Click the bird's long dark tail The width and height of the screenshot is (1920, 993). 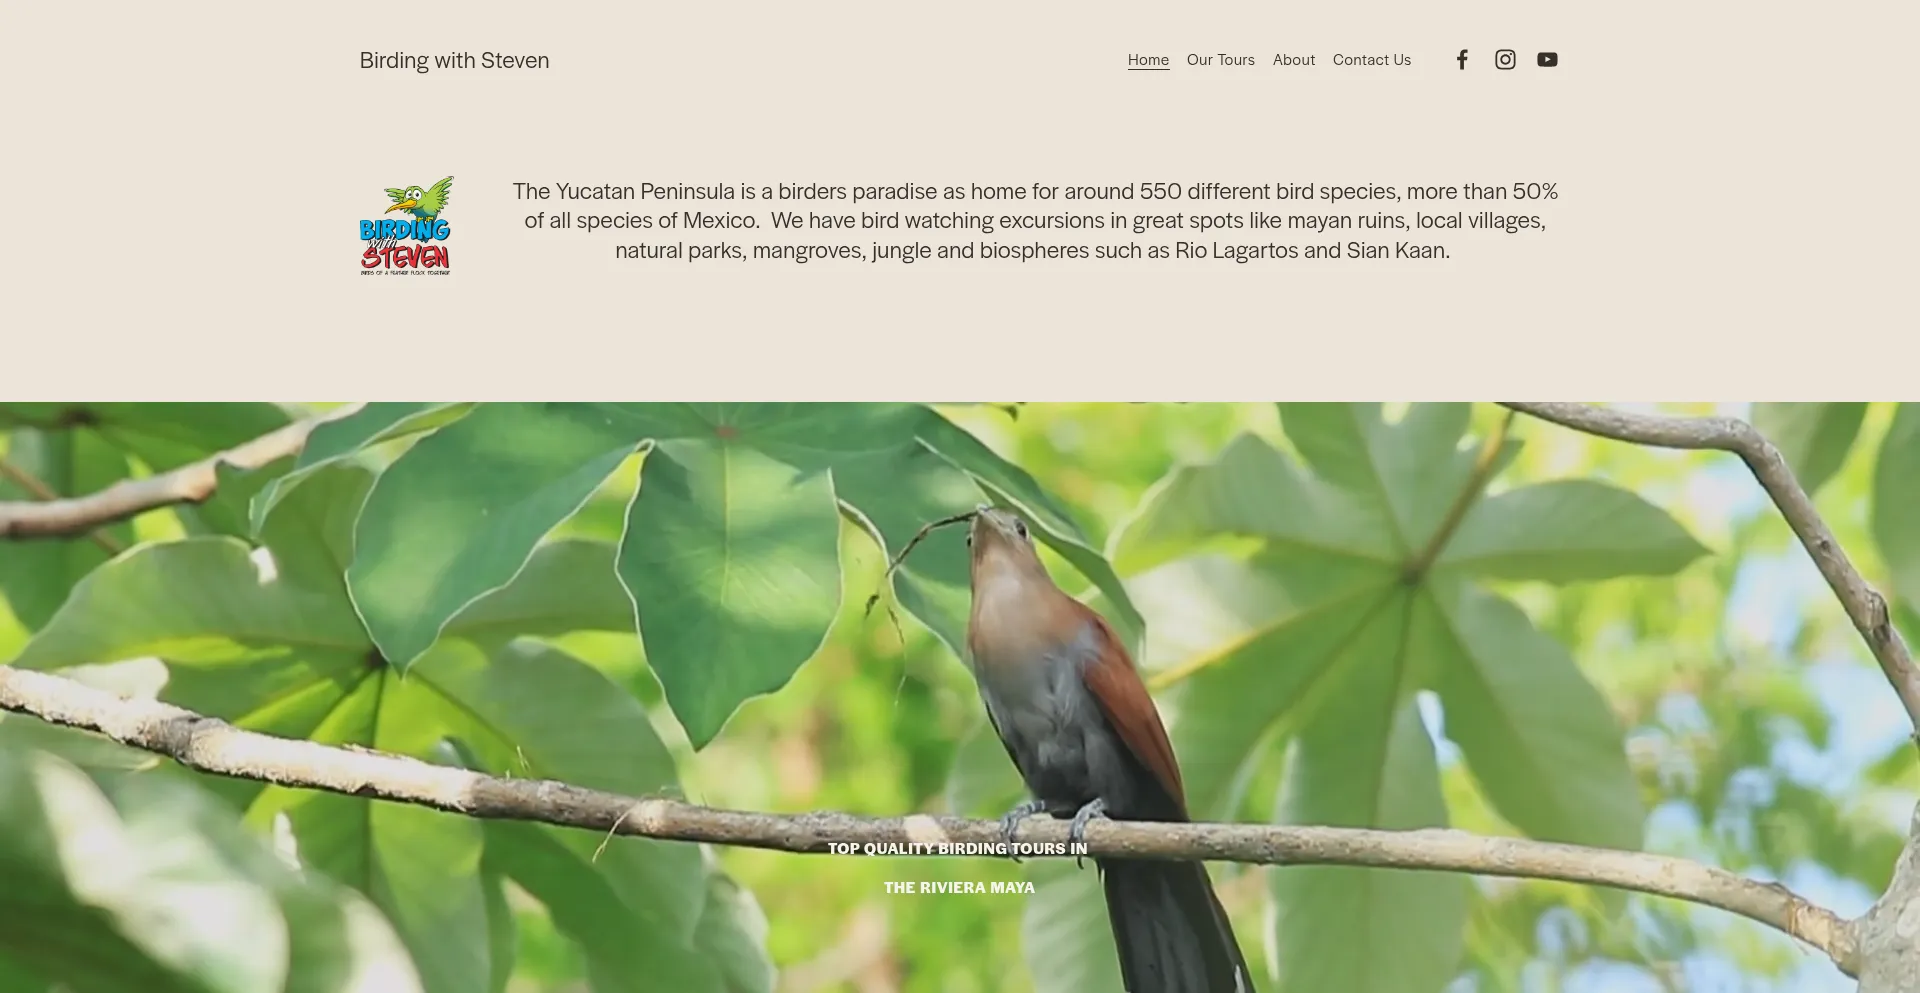tap(1170, 920)
